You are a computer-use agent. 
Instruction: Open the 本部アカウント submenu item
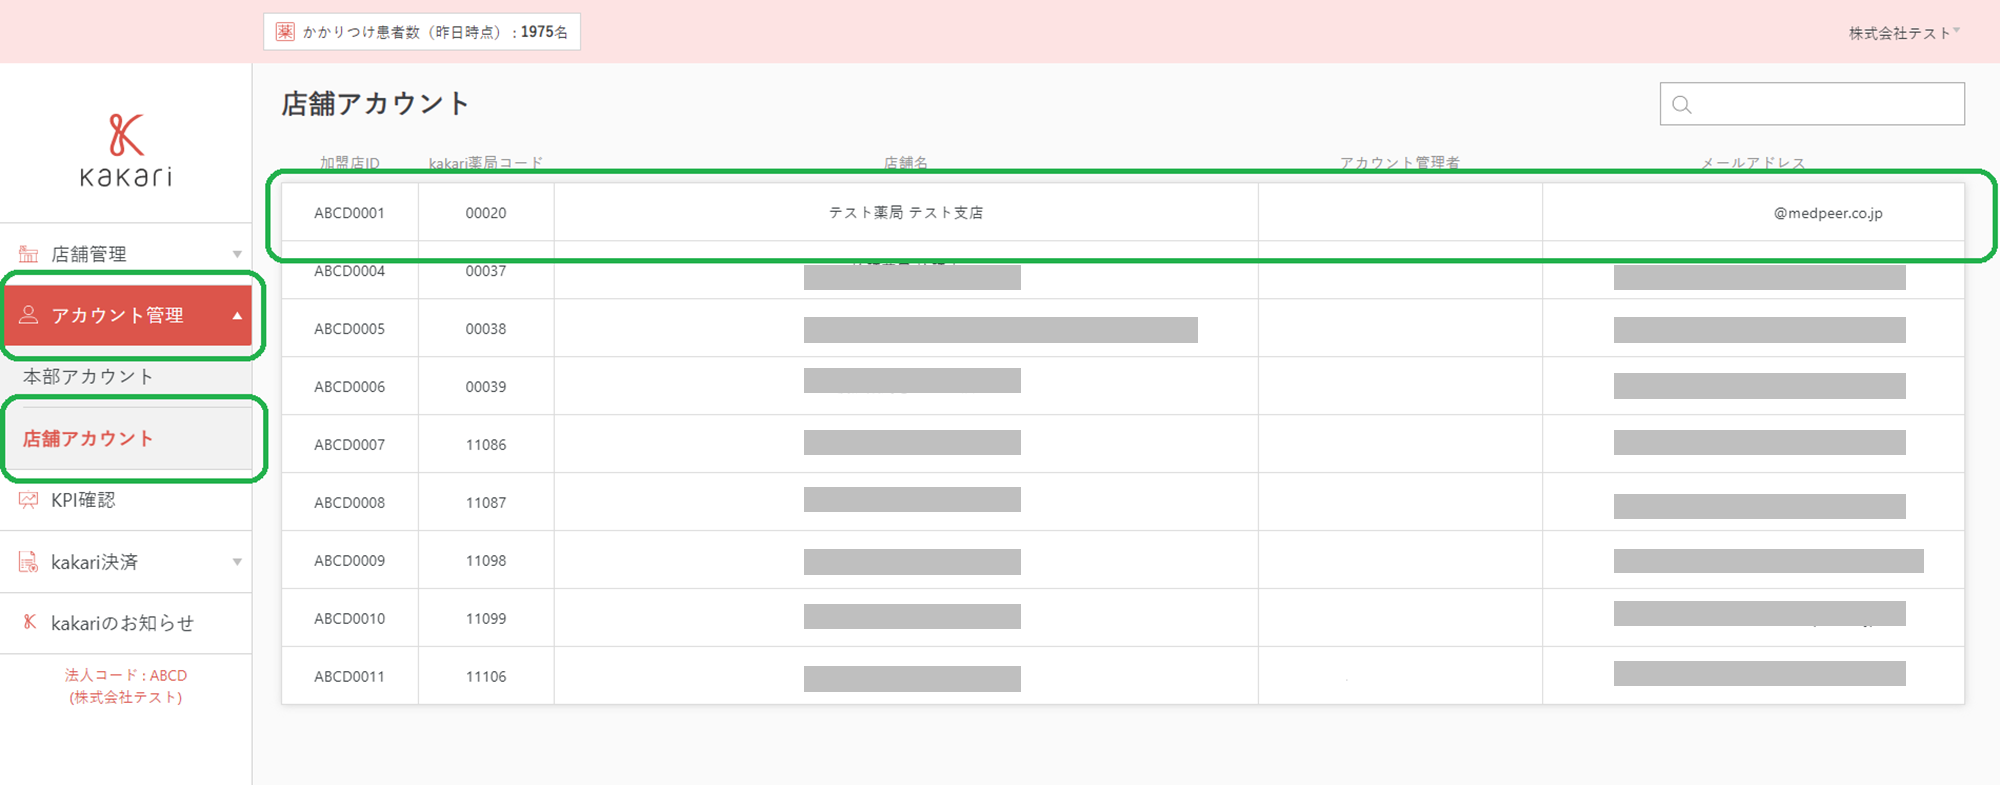tap(88, 377)
